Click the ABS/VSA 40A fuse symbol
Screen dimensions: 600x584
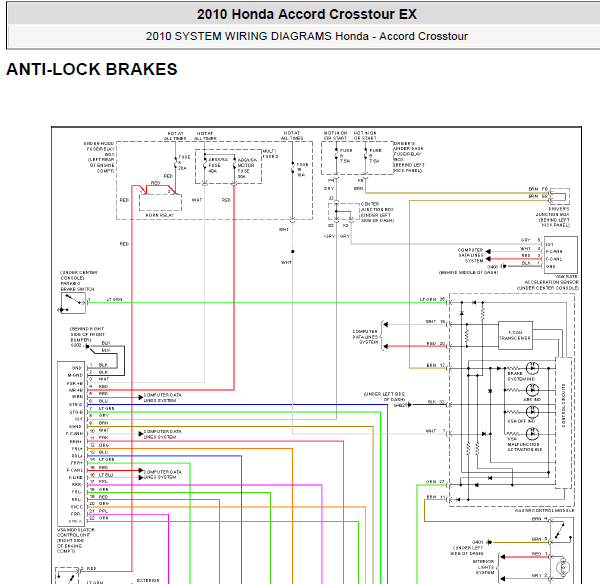point(205,165)
